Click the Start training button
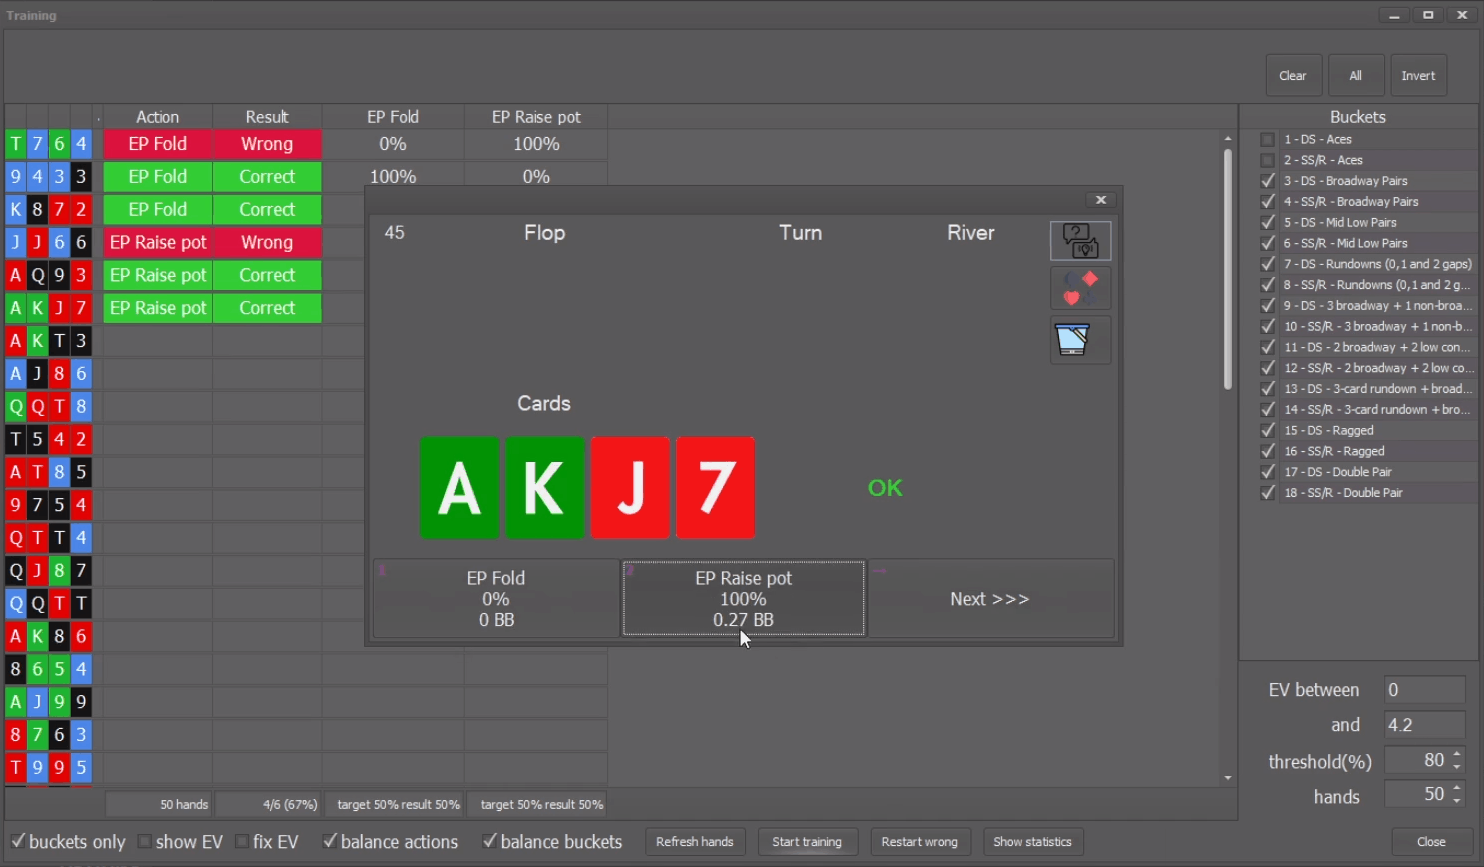This screenshot has width=1484, height=867. click(807, 842)
